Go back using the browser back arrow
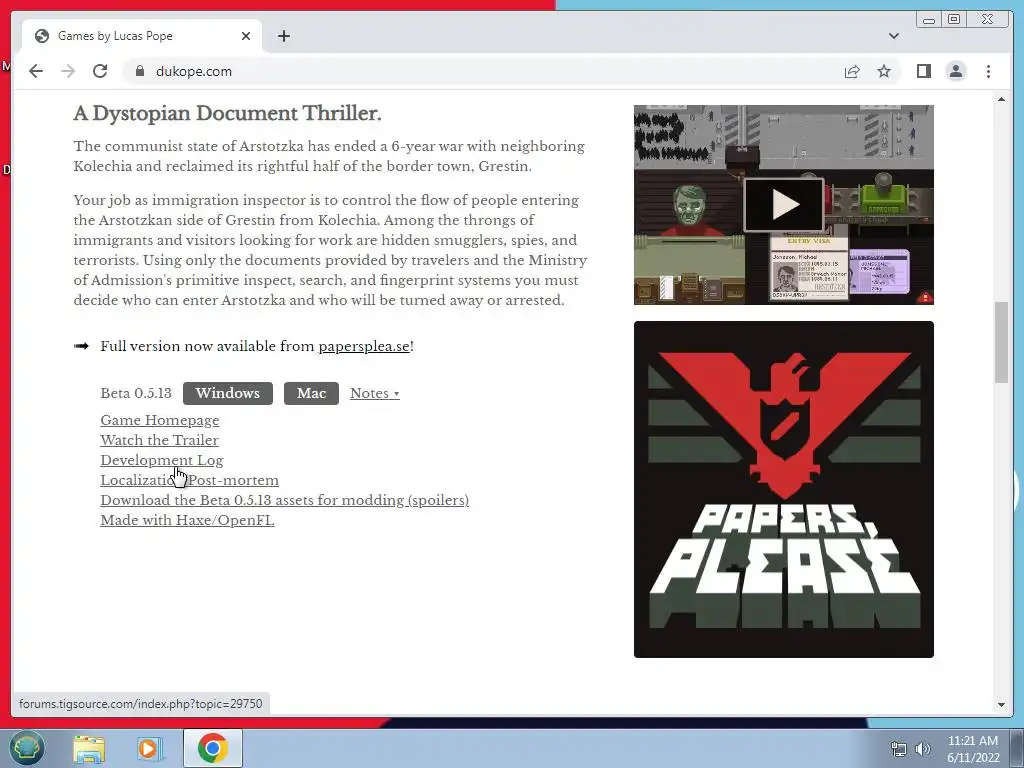Image resolution: width=1024 pixels, height=768 pixels. pyautogui.click(x=36, y=71)
